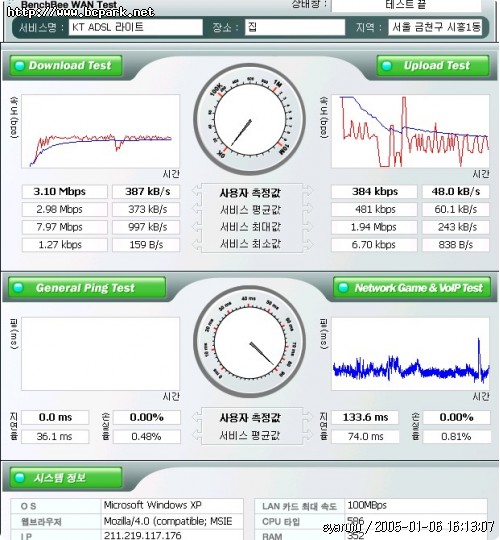
Task: Click the Upload Test button
Action: pos(433,65)
